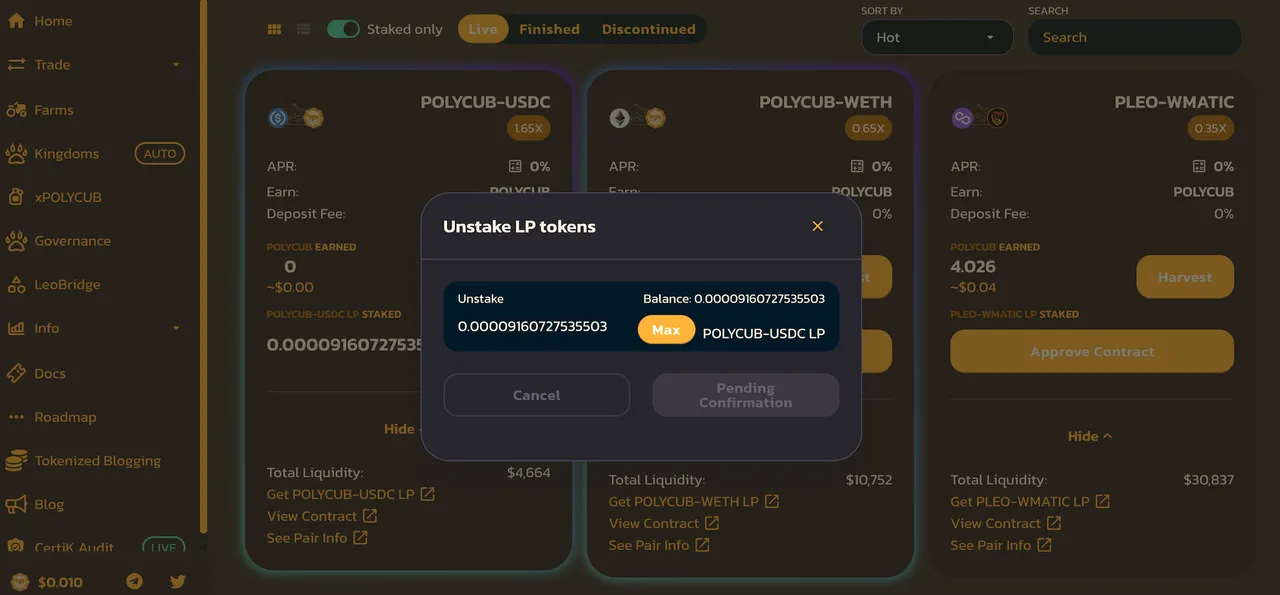Screen dimensions: 1280x595
Task: Expand the Trade submenu arrow
Action: (x=176, y=65)
